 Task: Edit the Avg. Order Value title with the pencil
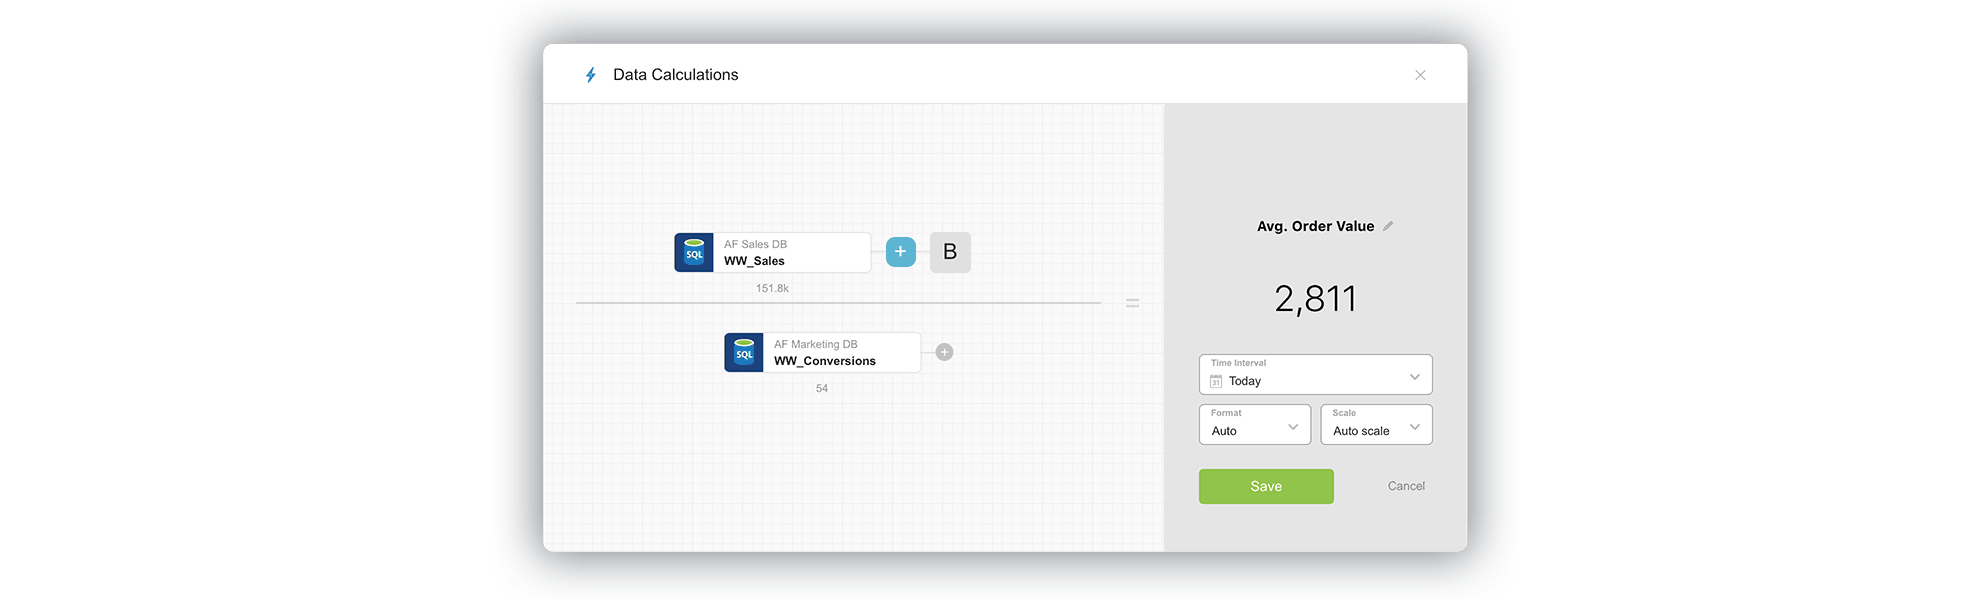point(1387,226)
